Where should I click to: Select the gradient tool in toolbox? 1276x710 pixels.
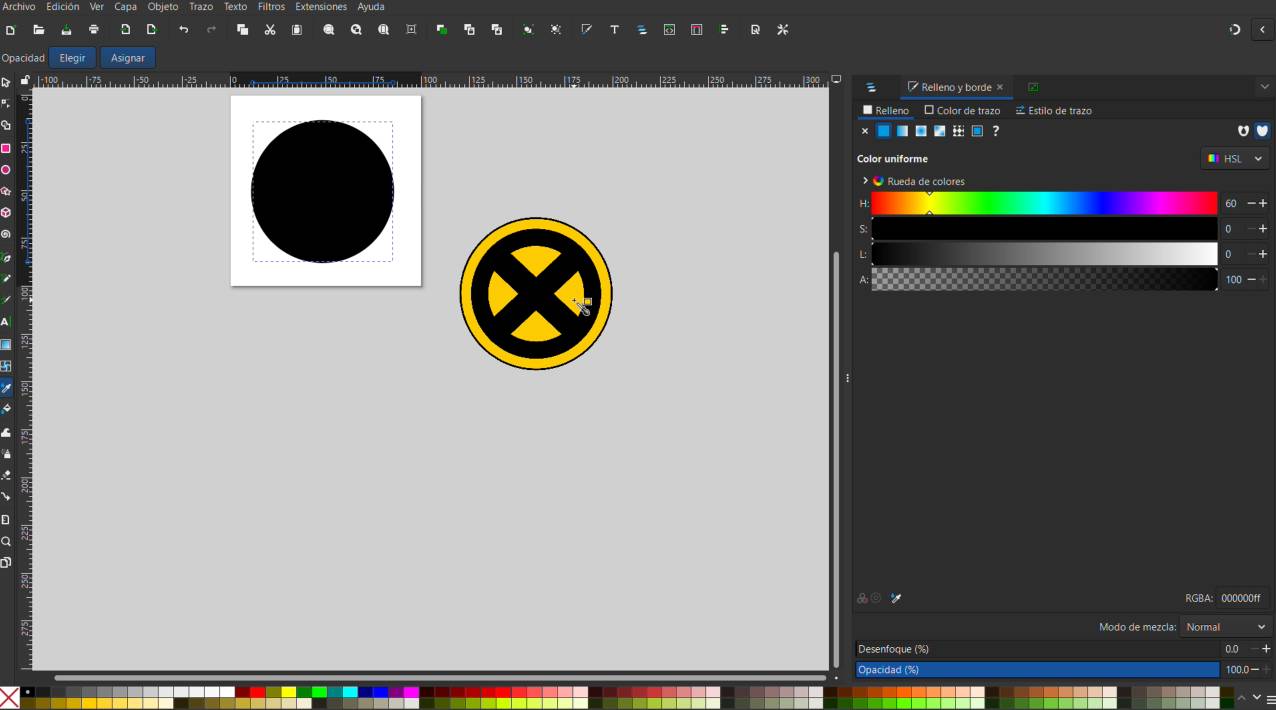6,344
